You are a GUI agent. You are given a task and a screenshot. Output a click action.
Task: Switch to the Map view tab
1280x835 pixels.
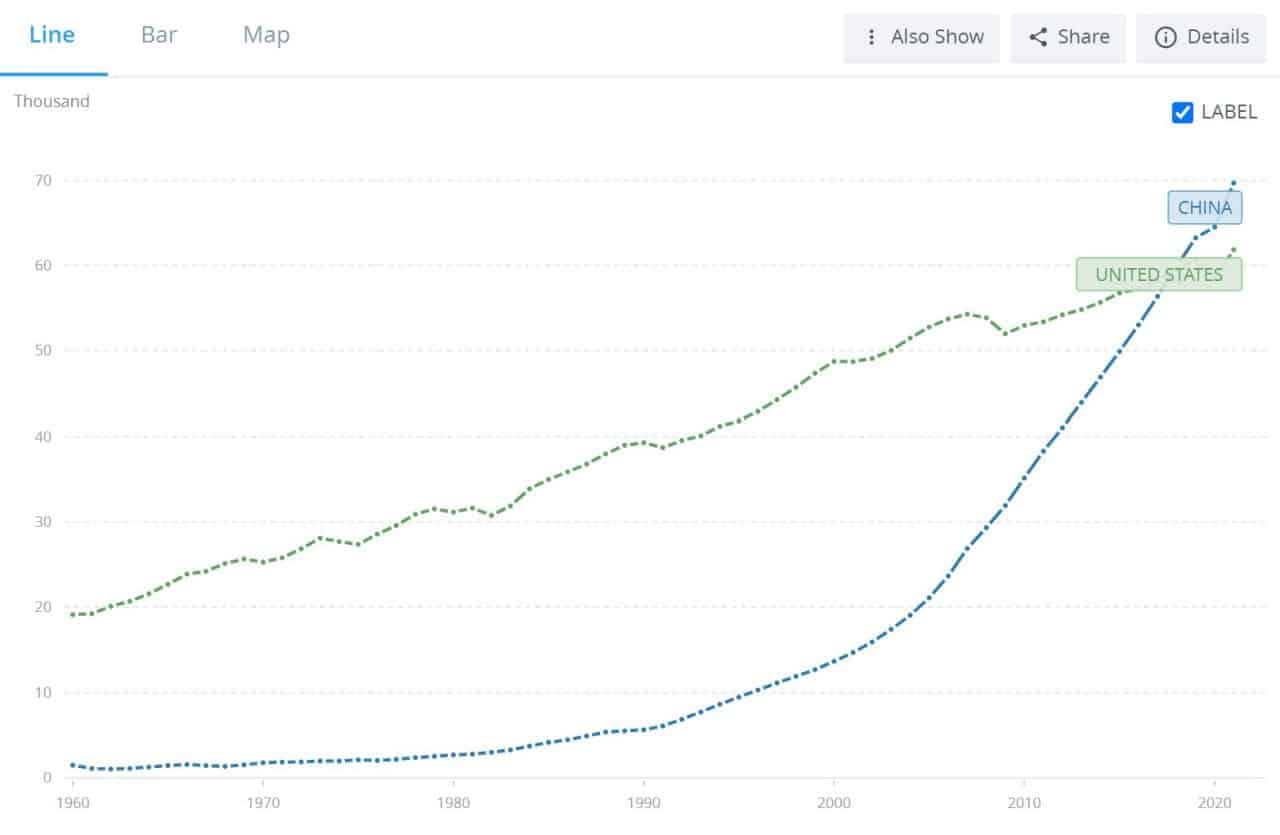(x=266, y=35)
